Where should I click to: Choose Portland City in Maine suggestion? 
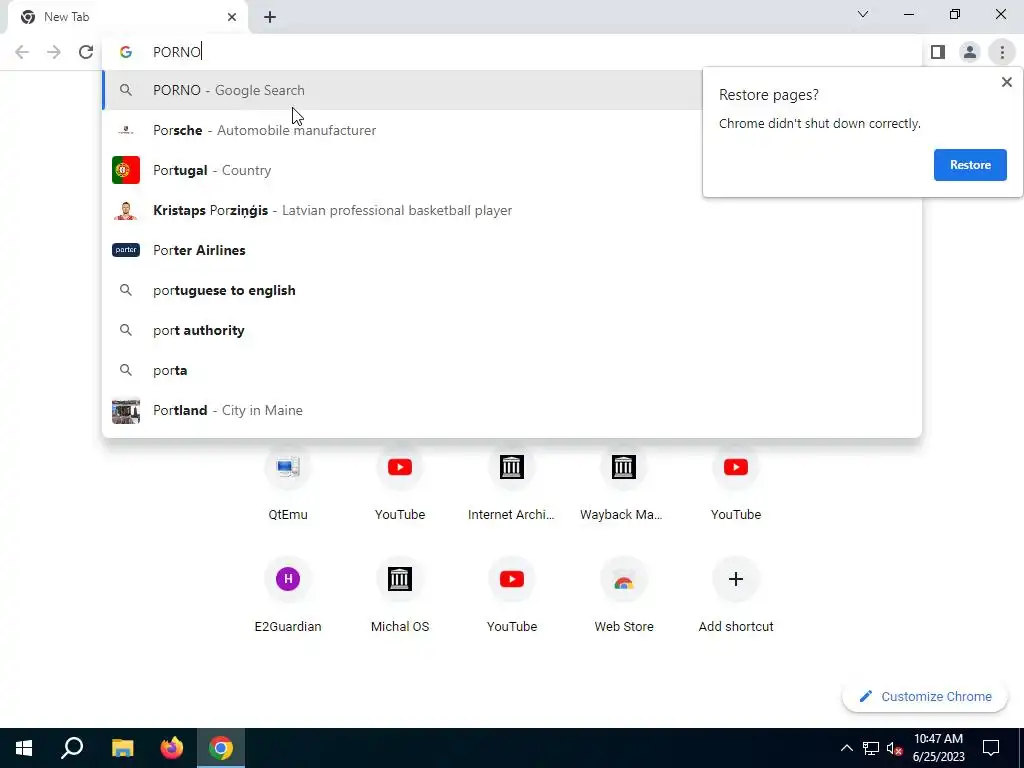tap(512, 410)
